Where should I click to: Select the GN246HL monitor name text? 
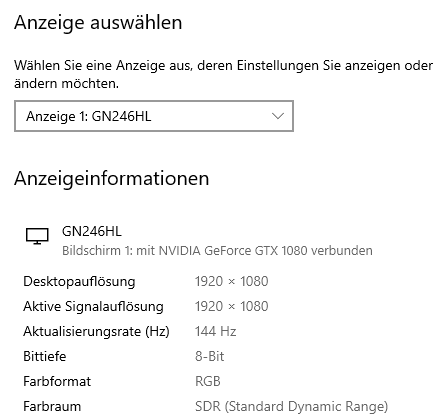coord(92,231)
